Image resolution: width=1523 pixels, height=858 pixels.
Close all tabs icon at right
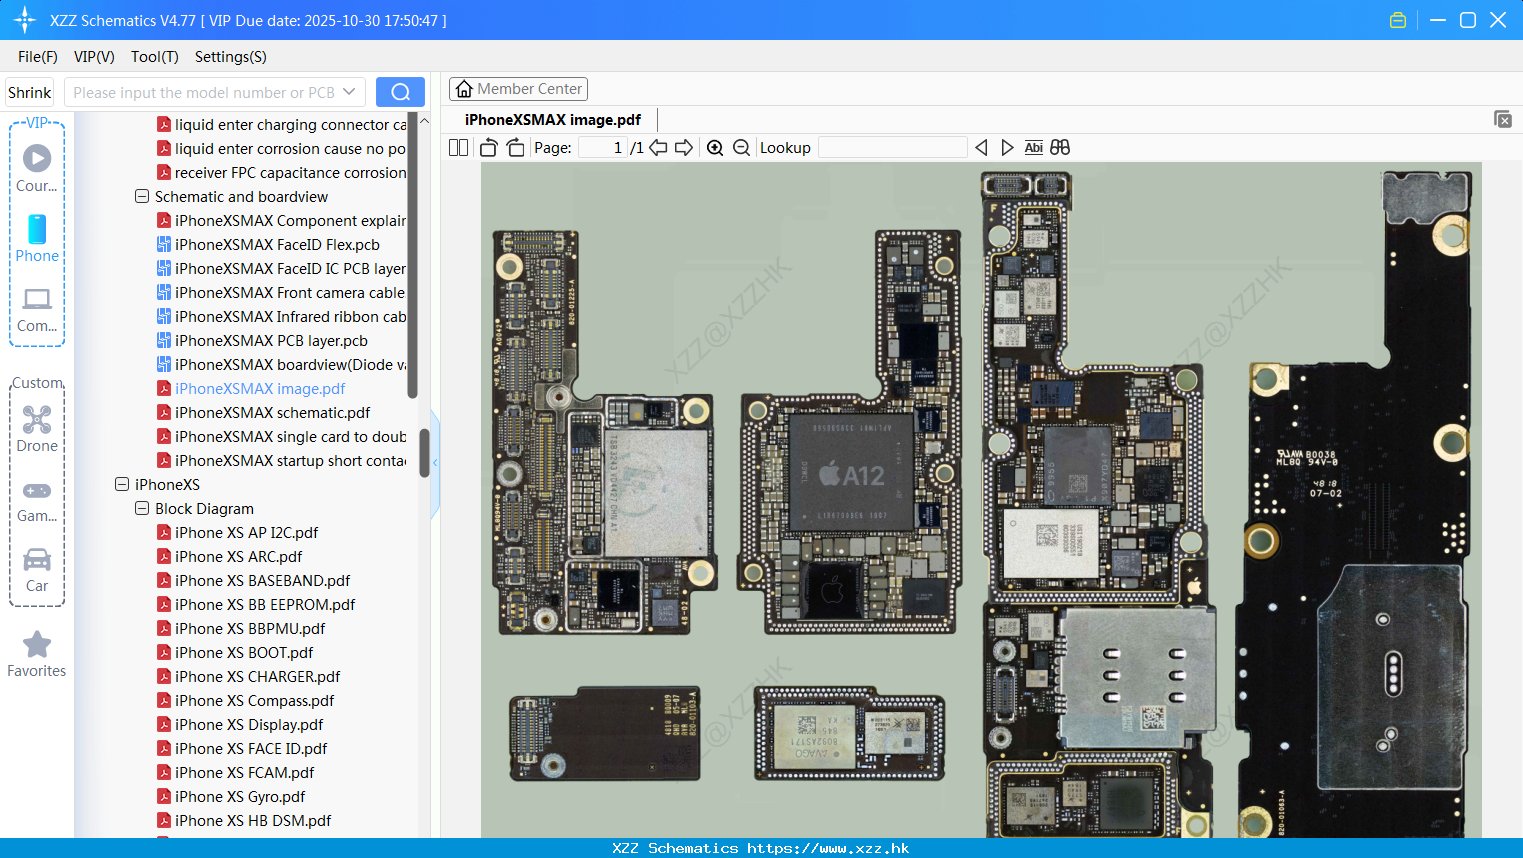pos(1503,119)
